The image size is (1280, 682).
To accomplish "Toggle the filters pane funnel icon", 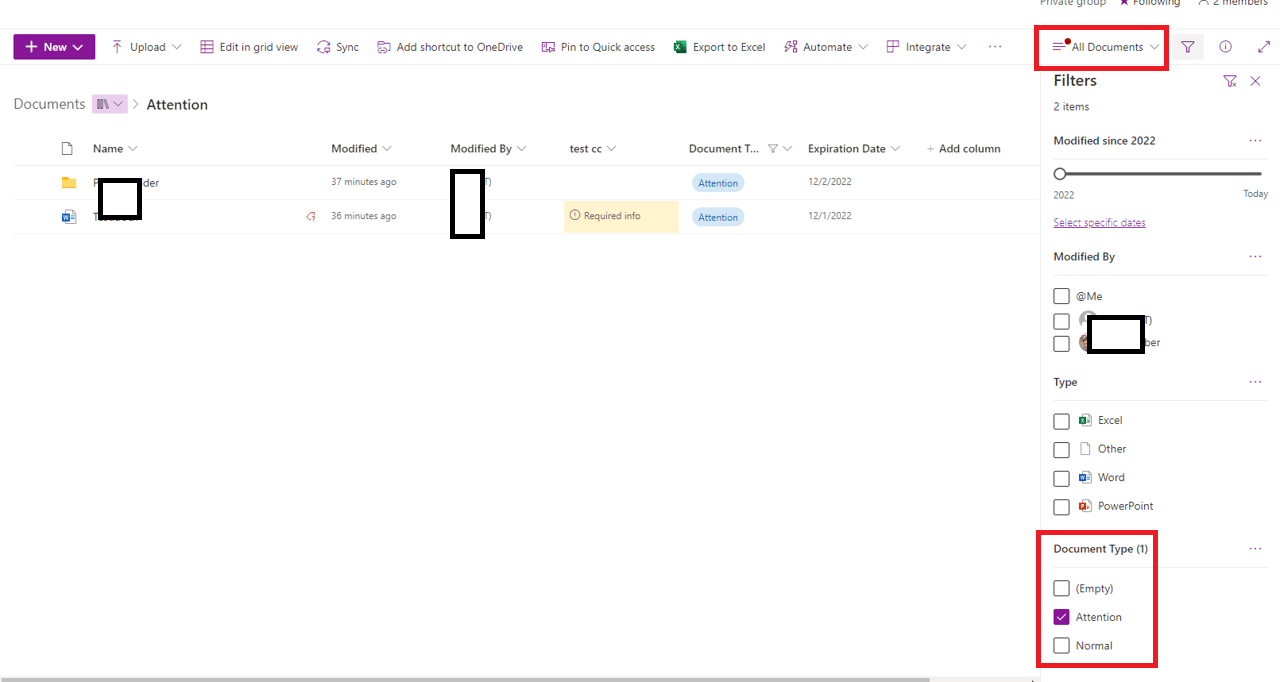I will (x=1188, y=47).
